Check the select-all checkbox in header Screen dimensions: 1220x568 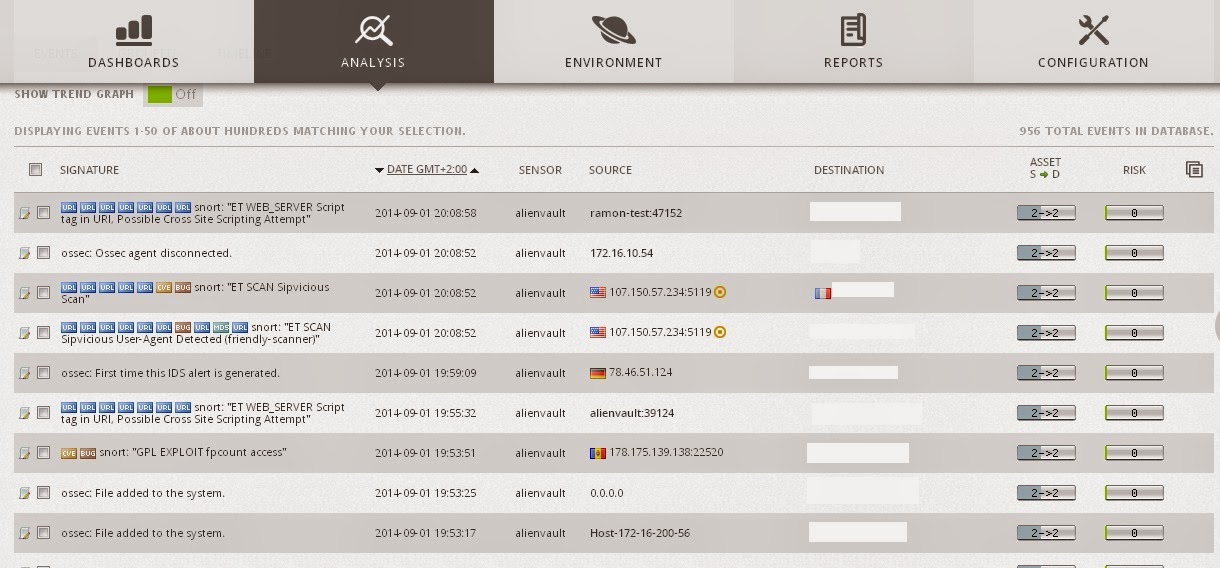tap(36, 170)
